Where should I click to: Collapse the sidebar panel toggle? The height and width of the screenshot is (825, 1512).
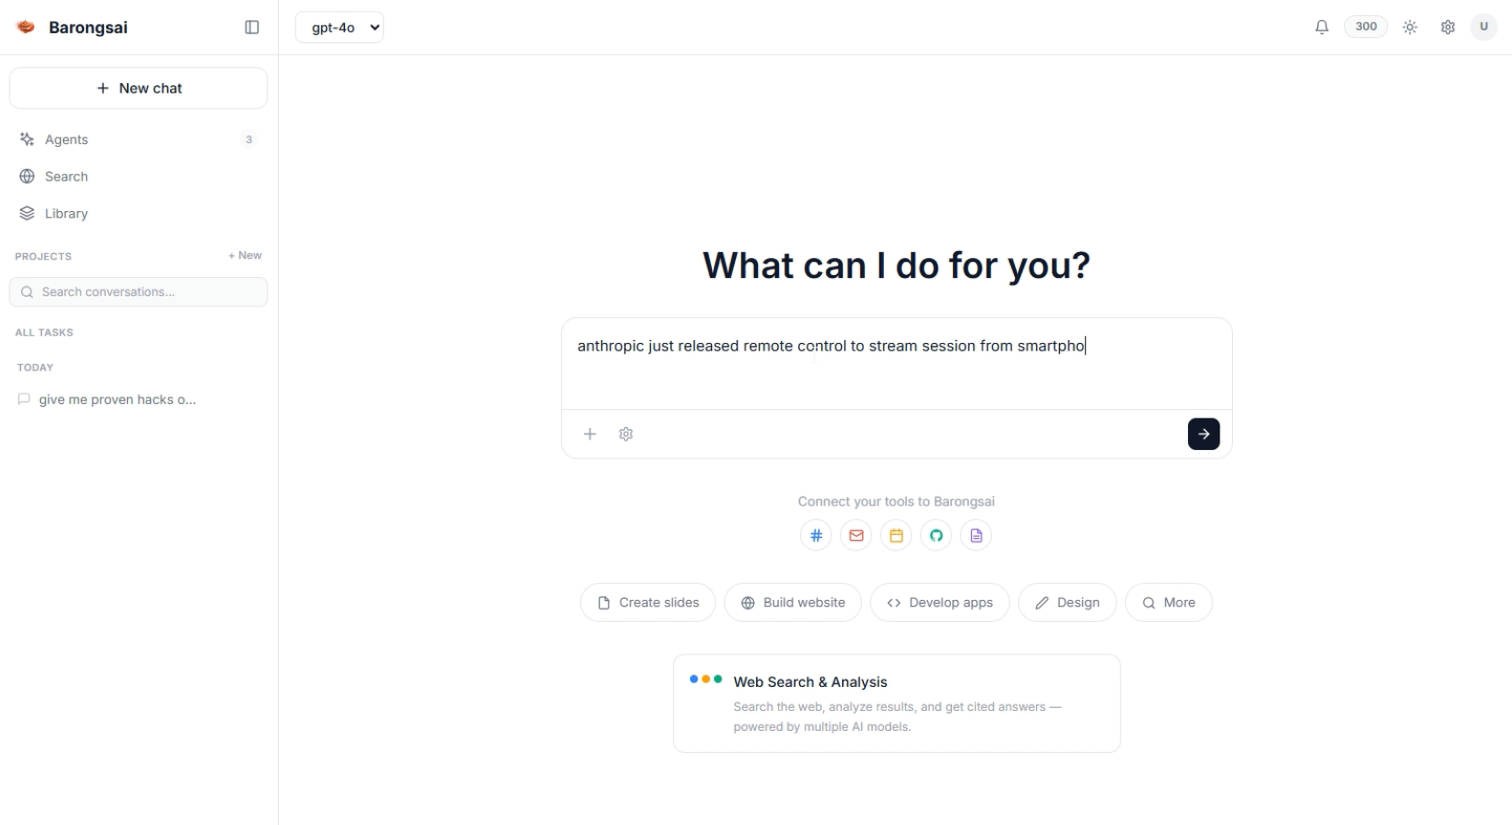pos(252,27)
